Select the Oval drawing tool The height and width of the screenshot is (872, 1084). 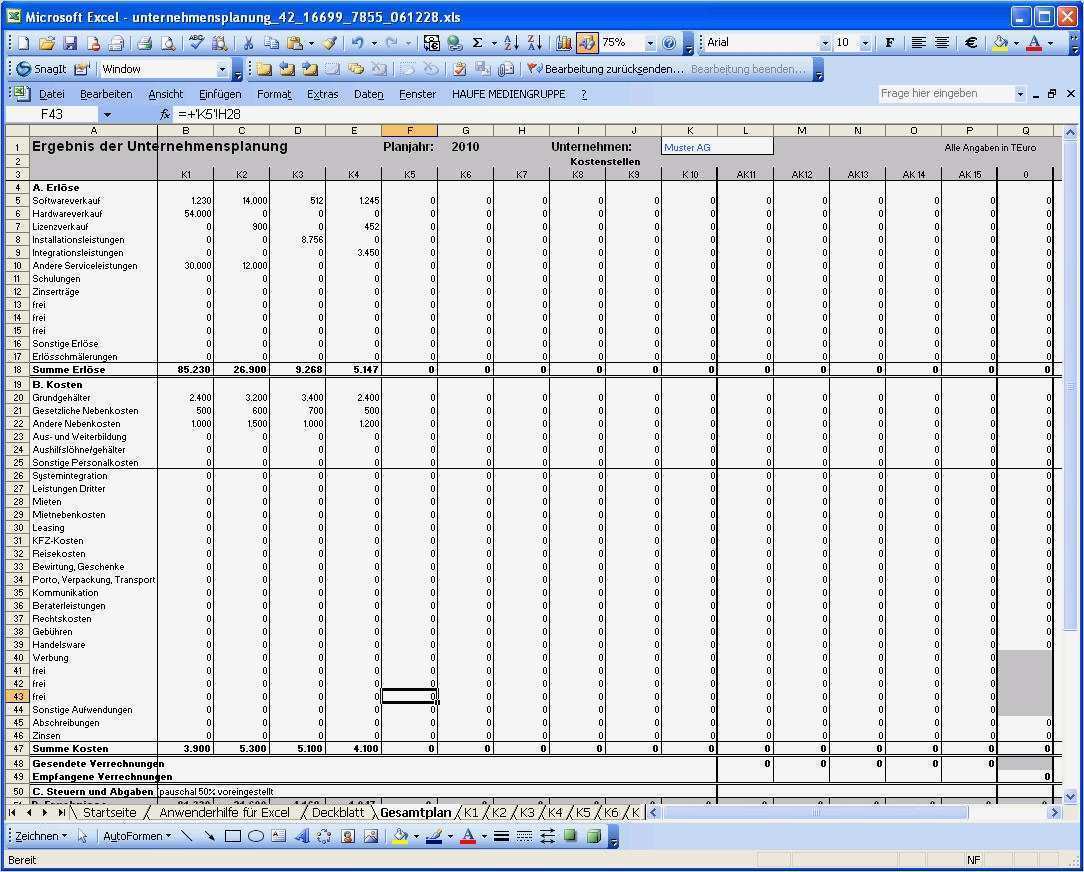pos(256,836)
